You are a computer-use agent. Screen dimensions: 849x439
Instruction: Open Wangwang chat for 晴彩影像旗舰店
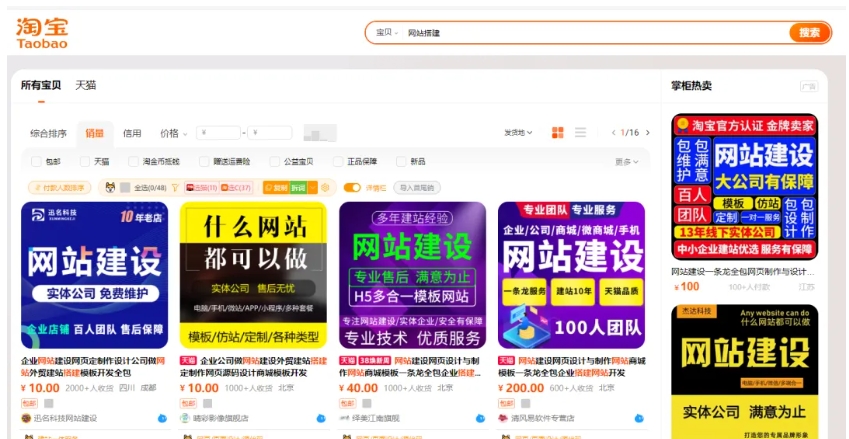[x=321, y=418]
